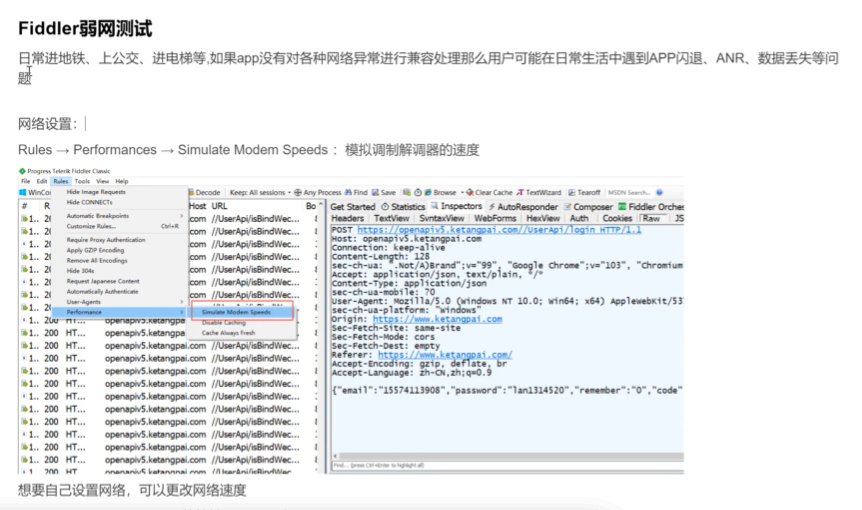Viewport: 862px width, 510px height.
Task: Toggle Require Proxy Authentication rule
Action: point(106,240)
